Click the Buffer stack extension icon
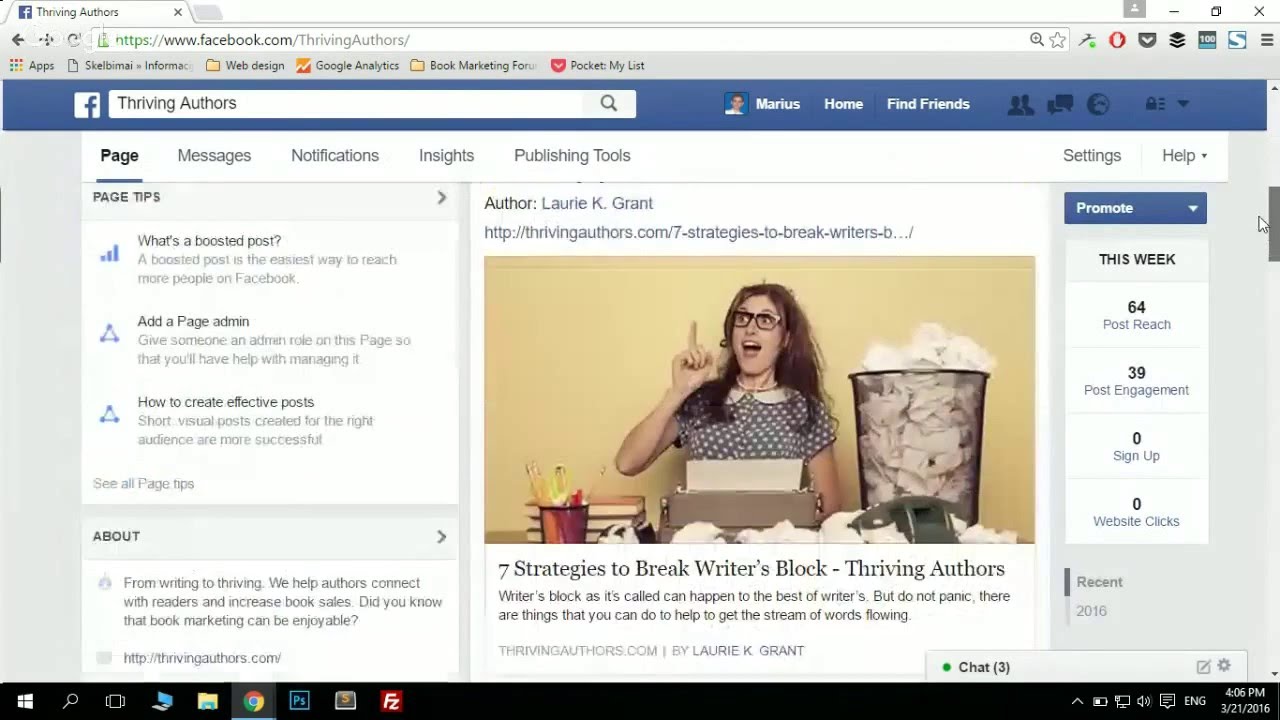The image size is (1280, 720). pyautogui.click(x=1177, y=40)
